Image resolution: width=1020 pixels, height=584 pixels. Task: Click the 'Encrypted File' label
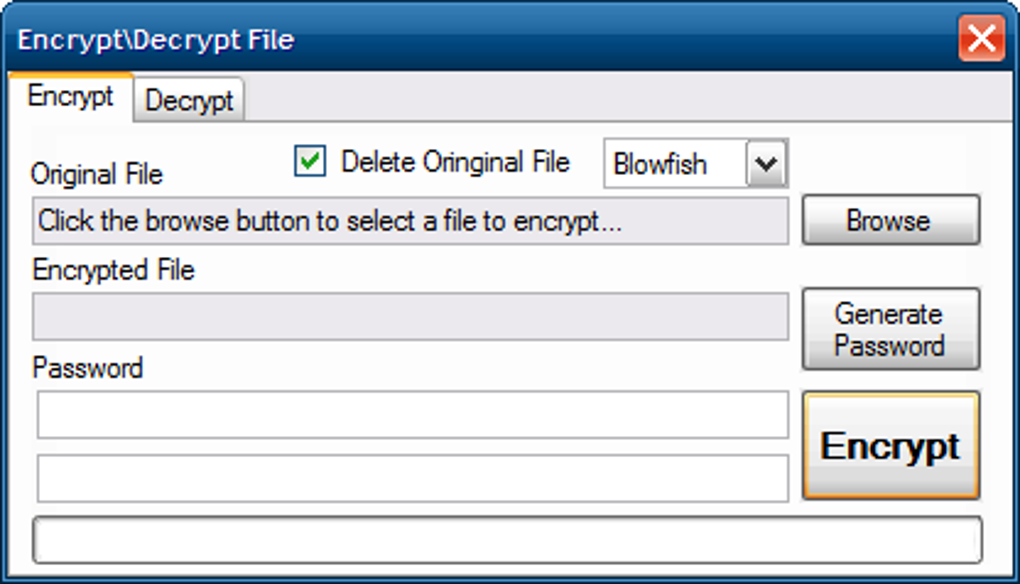113,271
